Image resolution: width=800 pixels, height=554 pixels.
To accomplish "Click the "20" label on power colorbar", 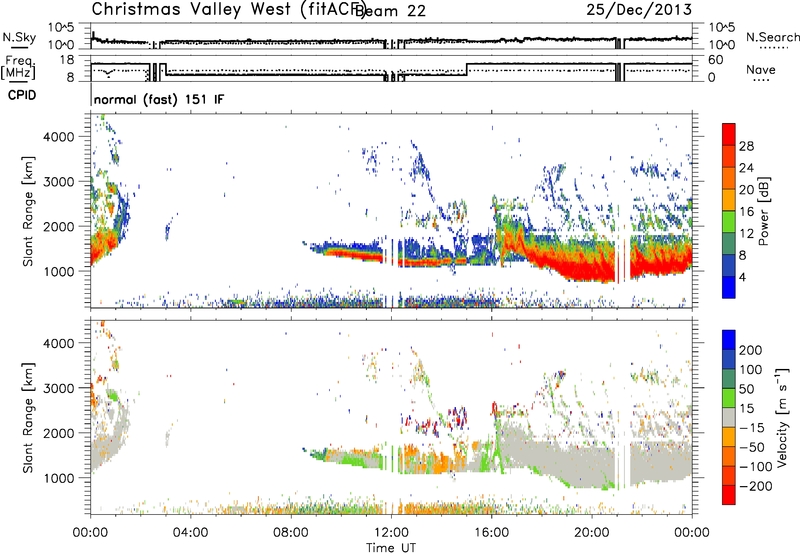I will pos(746,190).
